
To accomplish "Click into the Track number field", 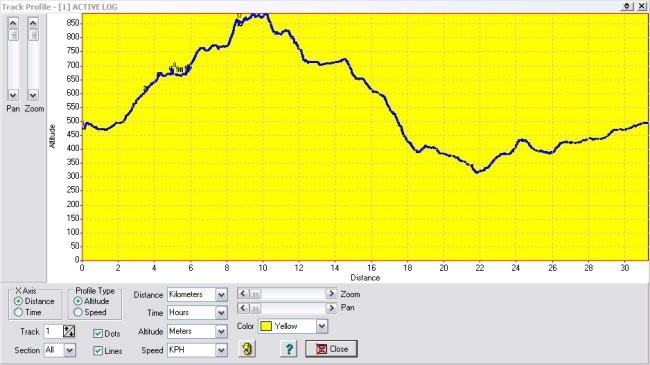I will pyautogui.click(x=53, y=331).
